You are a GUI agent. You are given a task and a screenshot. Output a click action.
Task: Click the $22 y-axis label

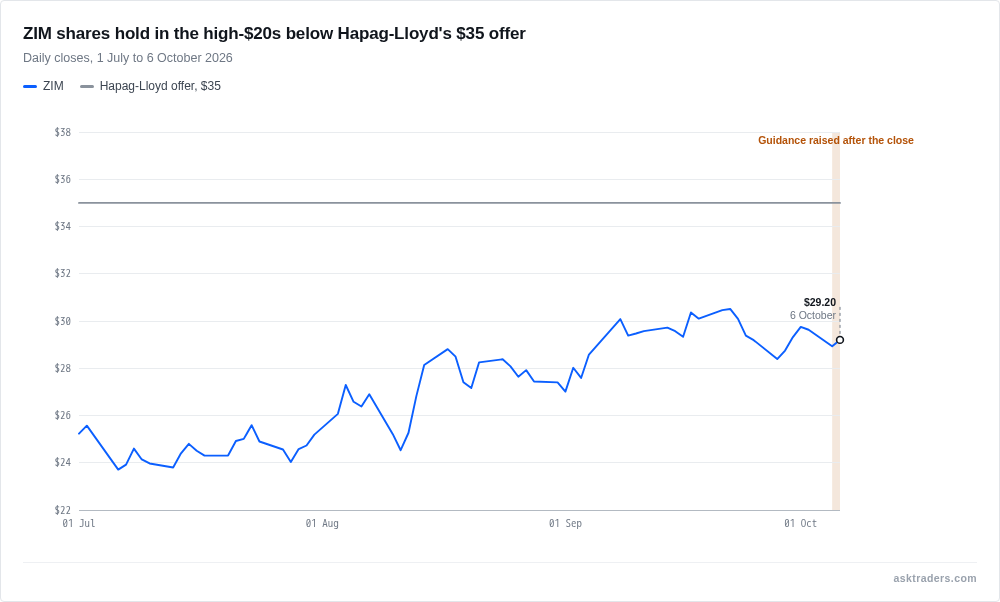tap(62, 510)
